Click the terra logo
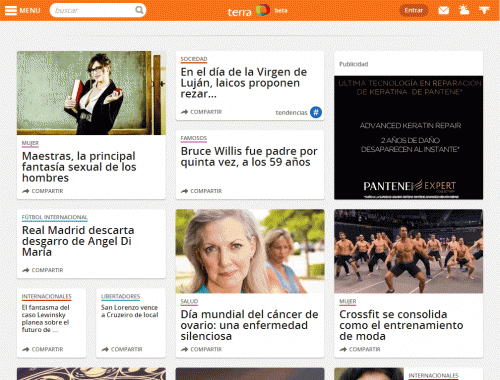 coord(249,11)
